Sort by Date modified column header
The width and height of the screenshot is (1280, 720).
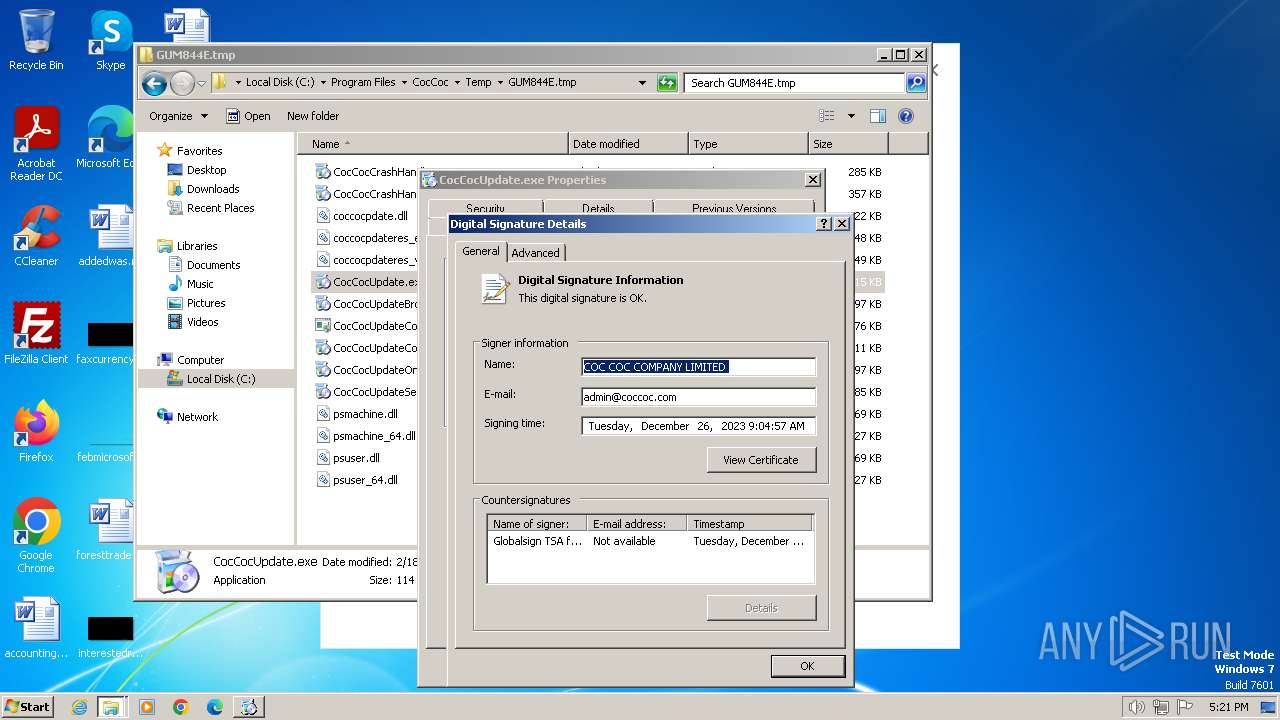(x=628, y=144)
